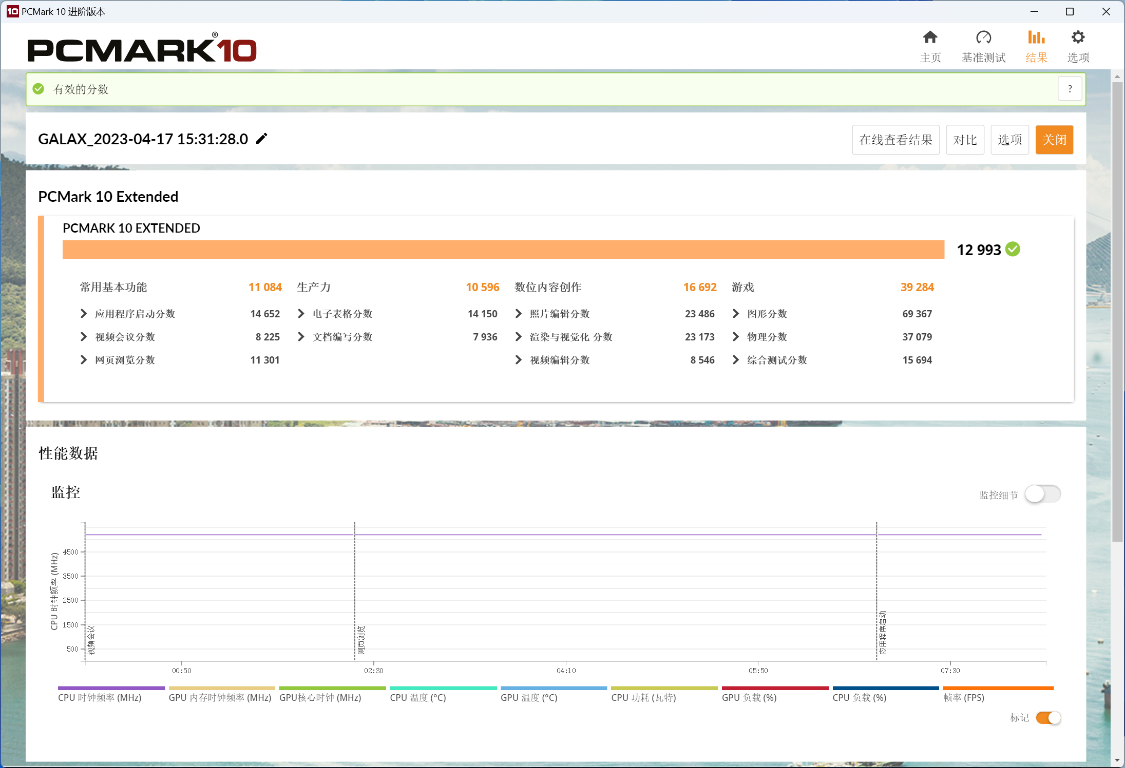Click the vertical scrollbar thumb
The width and height of the screenshot is (1125, 768).
pos(1118,311)
